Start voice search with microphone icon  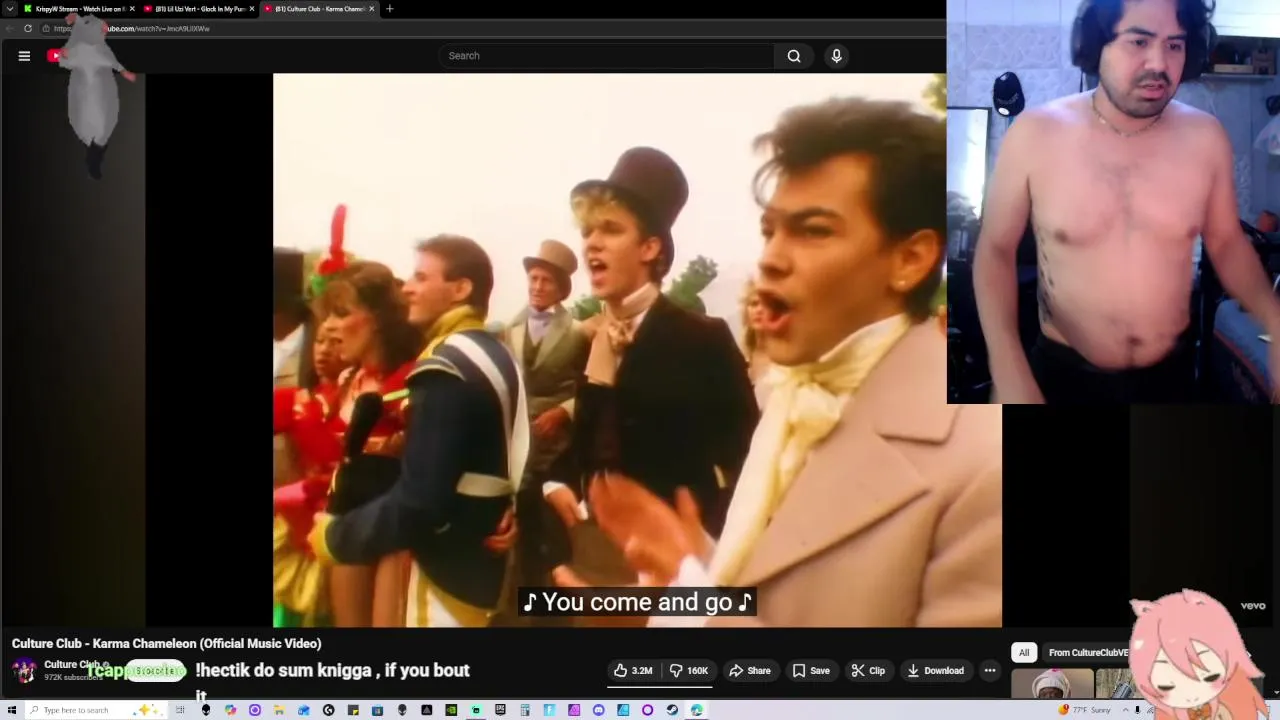coord(837,56)
